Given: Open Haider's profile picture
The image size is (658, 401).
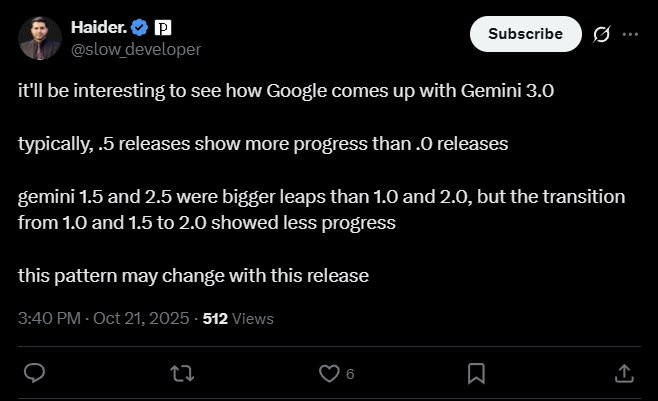Looking at the screenshot, I should click(x=39, y=37).
